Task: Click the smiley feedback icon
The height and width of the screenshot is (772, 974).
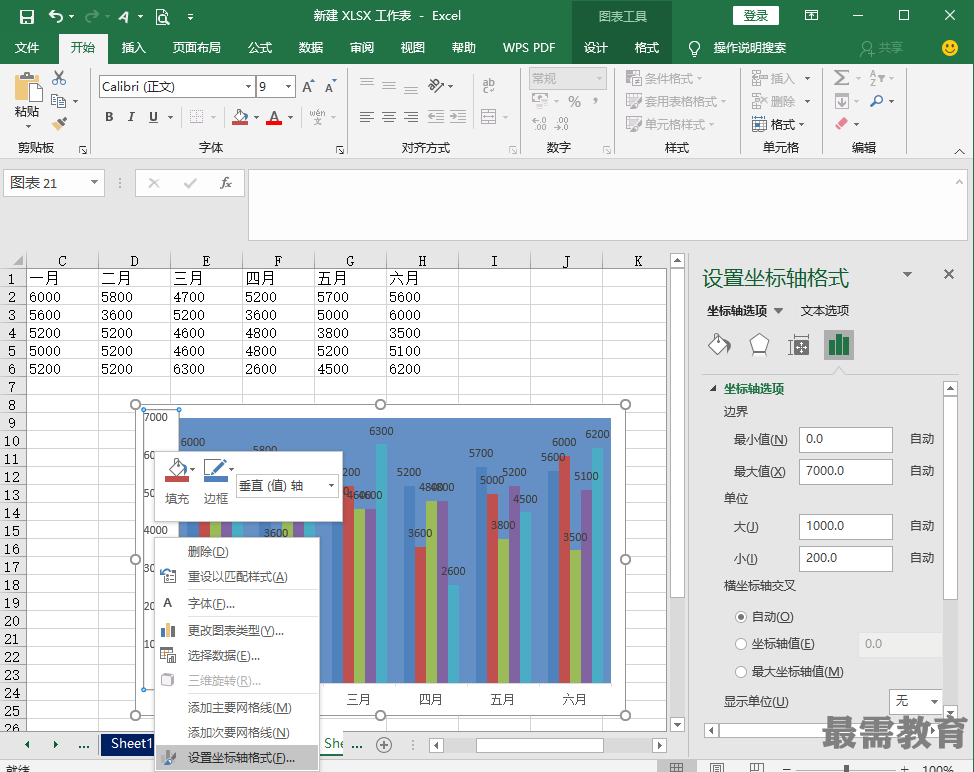Action: [950, 48]
